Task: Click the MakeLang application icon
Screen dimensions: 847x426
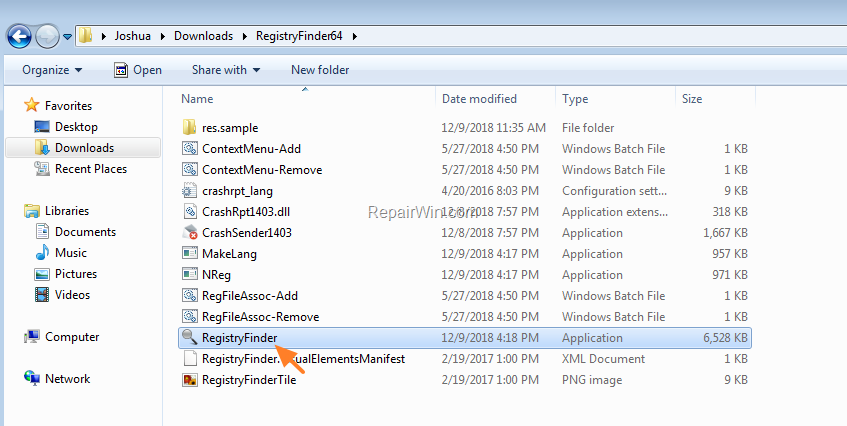Action: pos(190,253)
